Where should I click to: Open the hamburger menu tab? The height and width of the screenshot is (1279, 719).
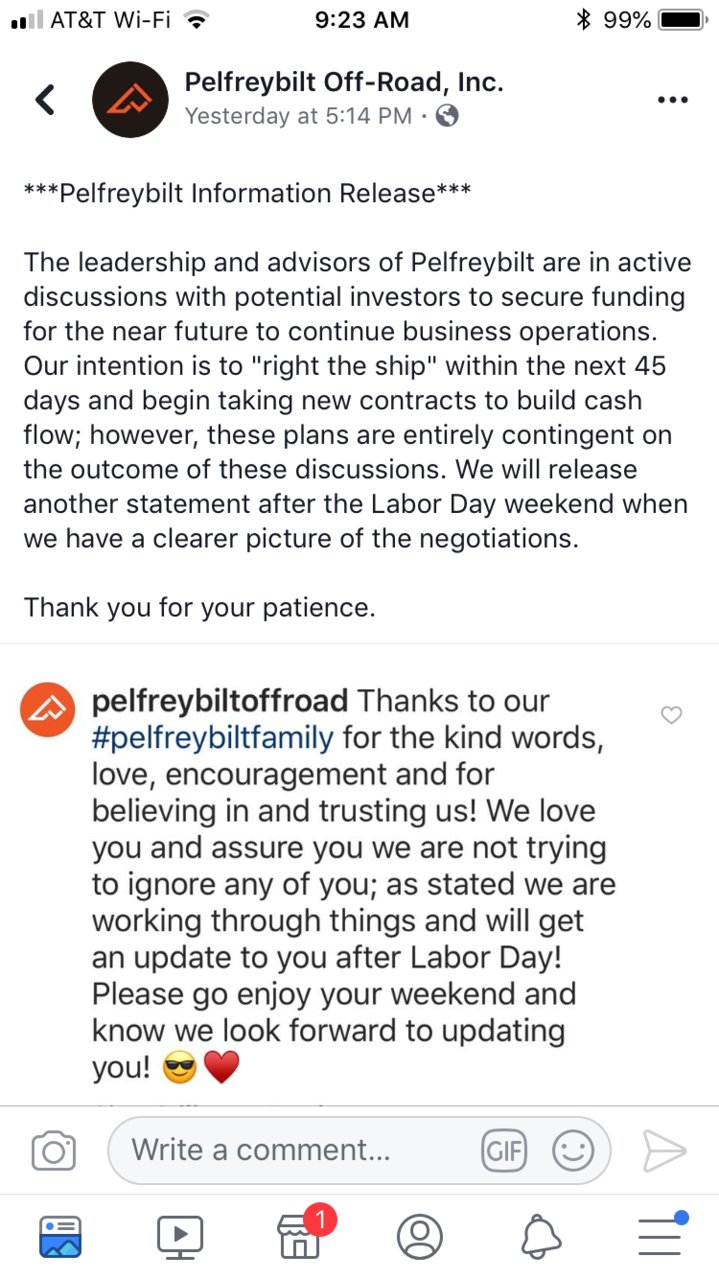(x=662, y=1234)
